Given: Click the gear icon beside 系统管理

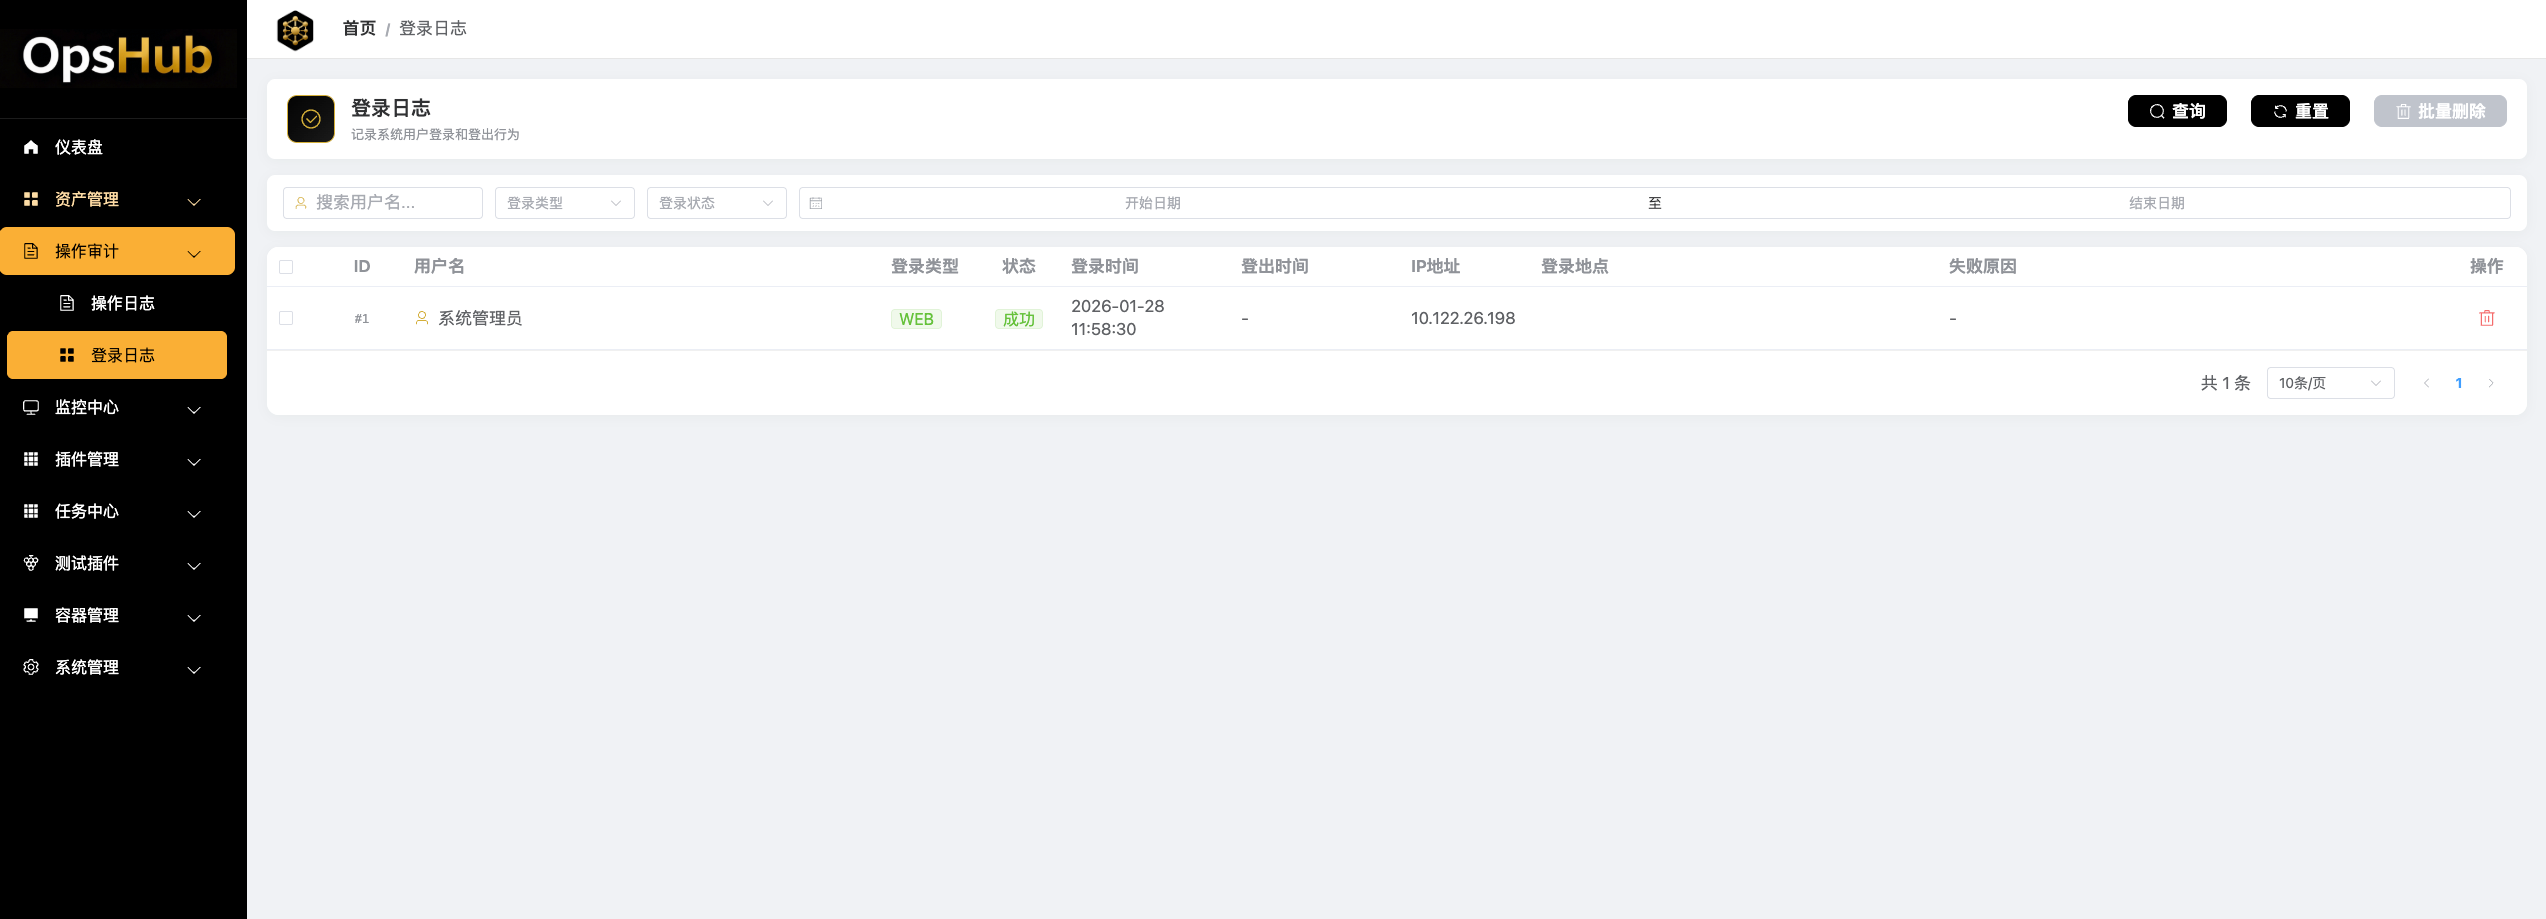Looking at the screenshot, I should (x=31, y=667).
